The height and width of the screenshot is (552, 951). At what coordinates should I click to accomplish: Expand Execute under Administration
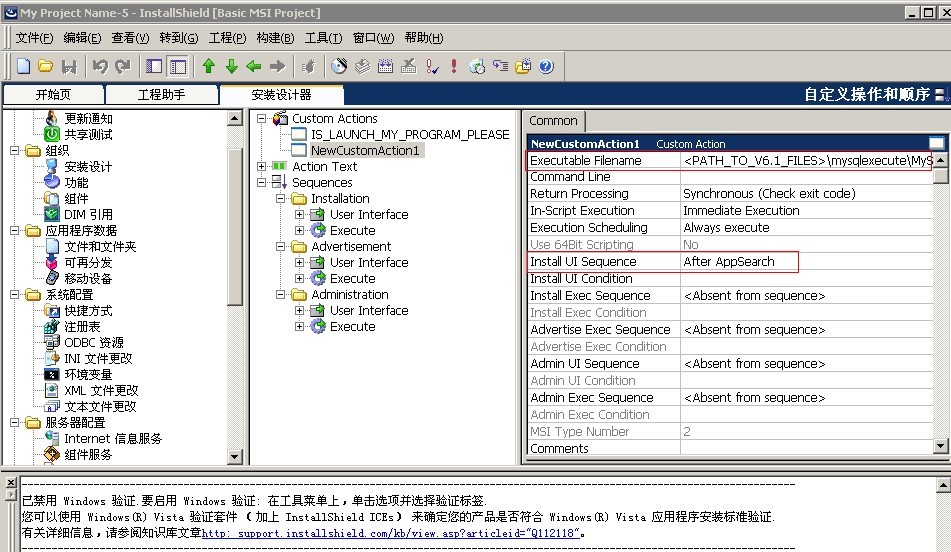(300, 326)
